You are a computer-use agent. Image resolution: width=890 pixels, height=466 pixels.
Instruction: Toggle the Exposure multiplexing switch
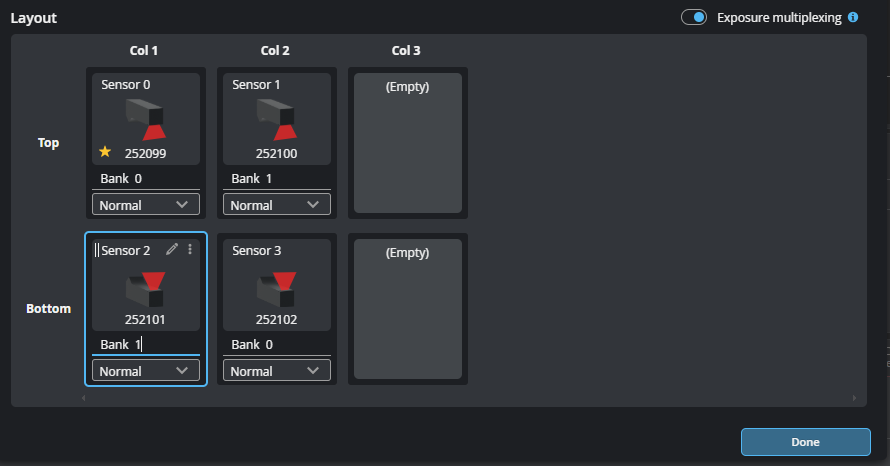pos(694,17)
